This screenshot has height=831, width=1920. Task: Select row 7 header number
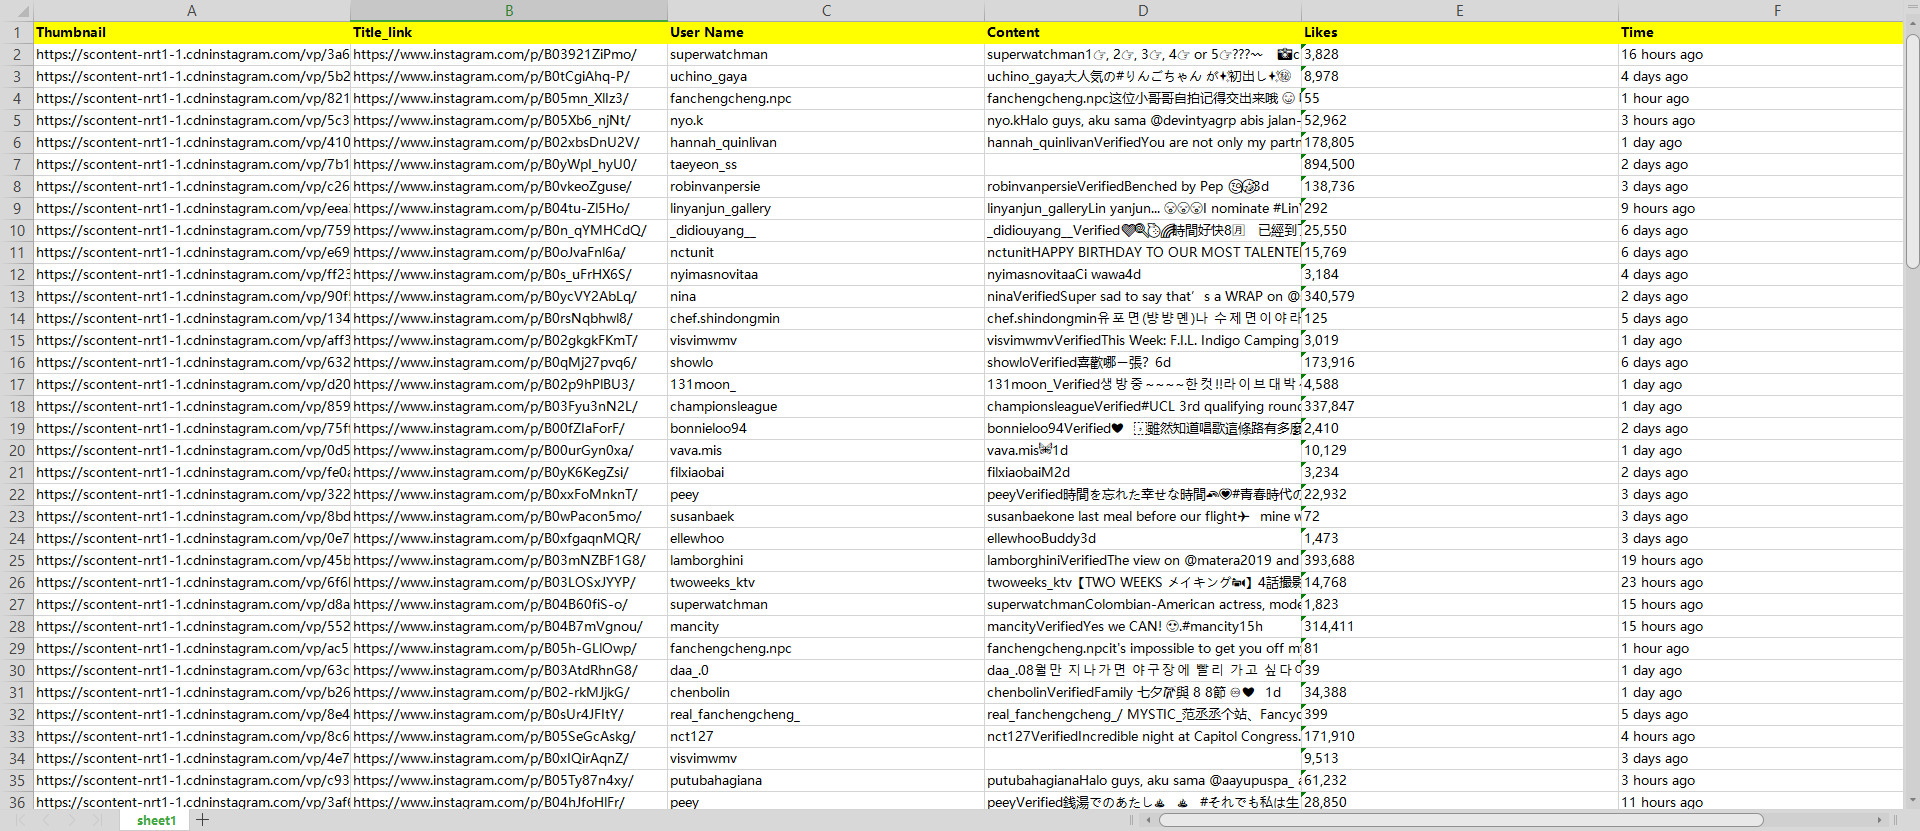[x=17, y=164]
